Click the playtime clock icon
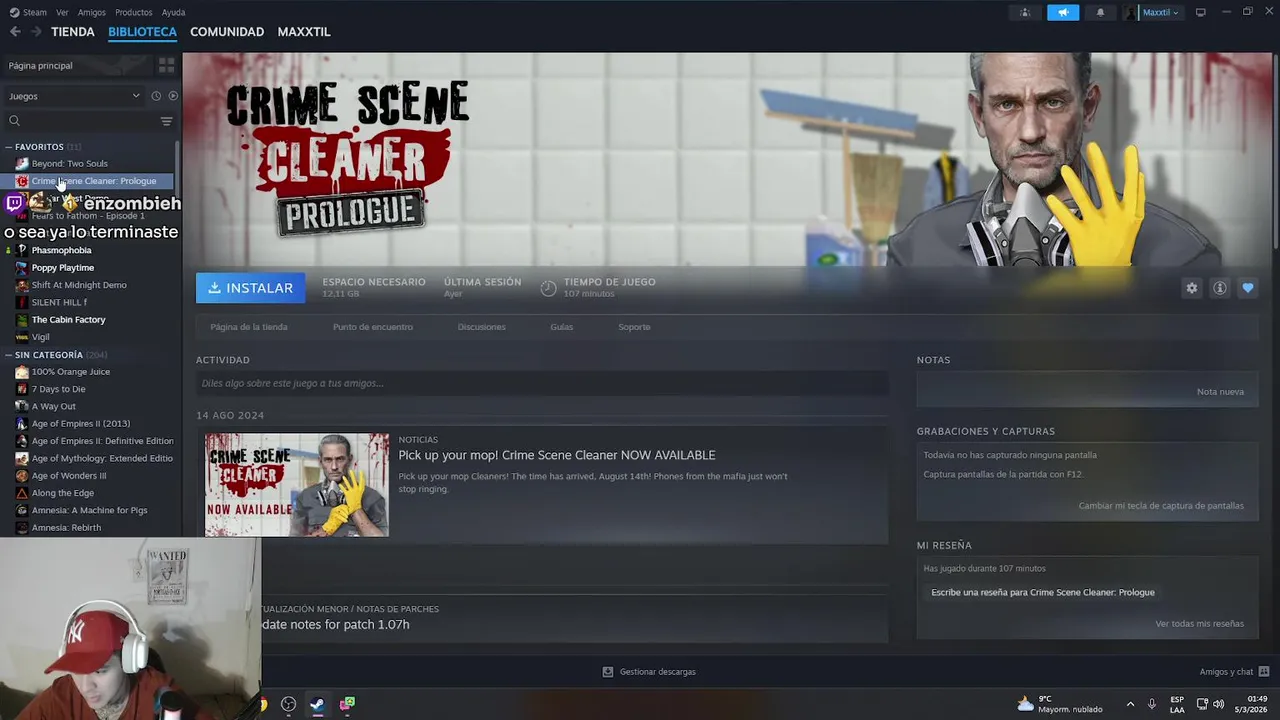Image resolution: width=1280 pixels, height=720 pixels. 548,288
